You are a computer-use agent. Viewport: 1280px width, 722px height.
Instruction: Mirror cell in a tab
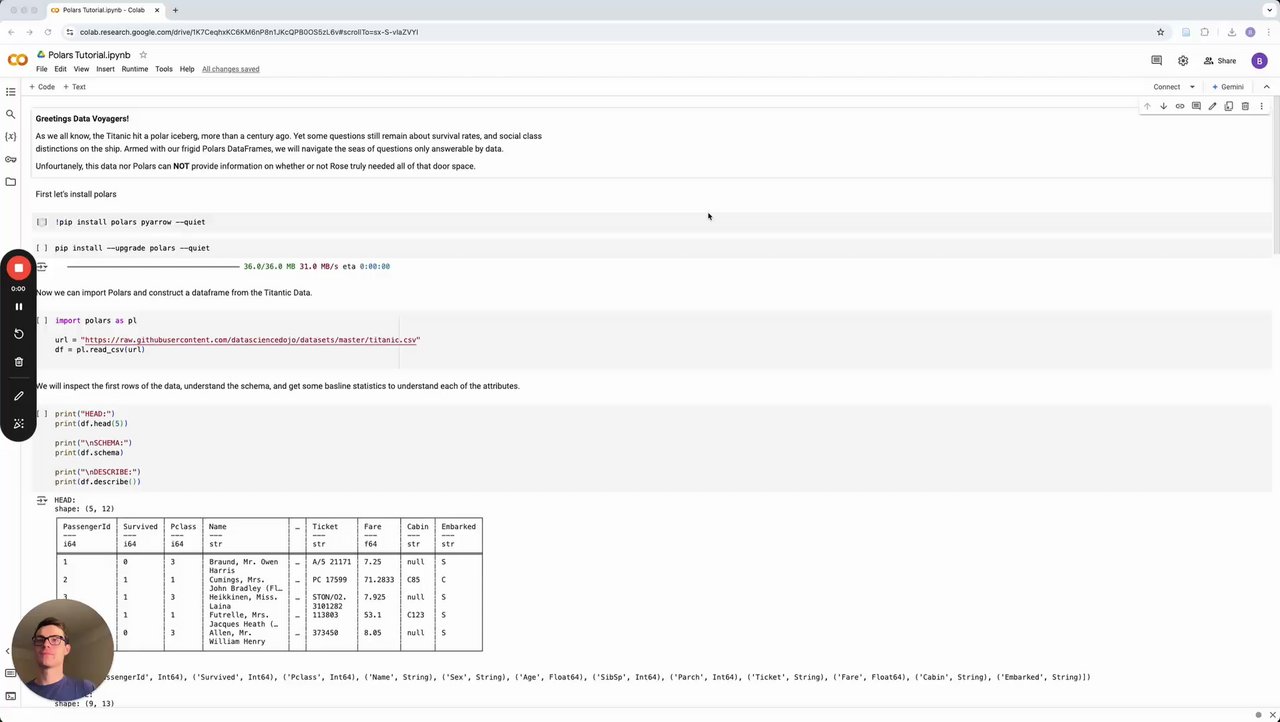coord(1229,106)
